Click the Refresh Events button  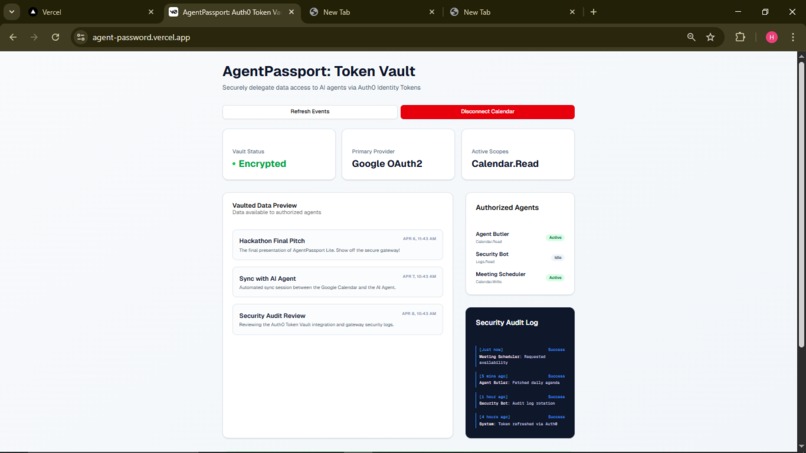(x=310, y=112)
